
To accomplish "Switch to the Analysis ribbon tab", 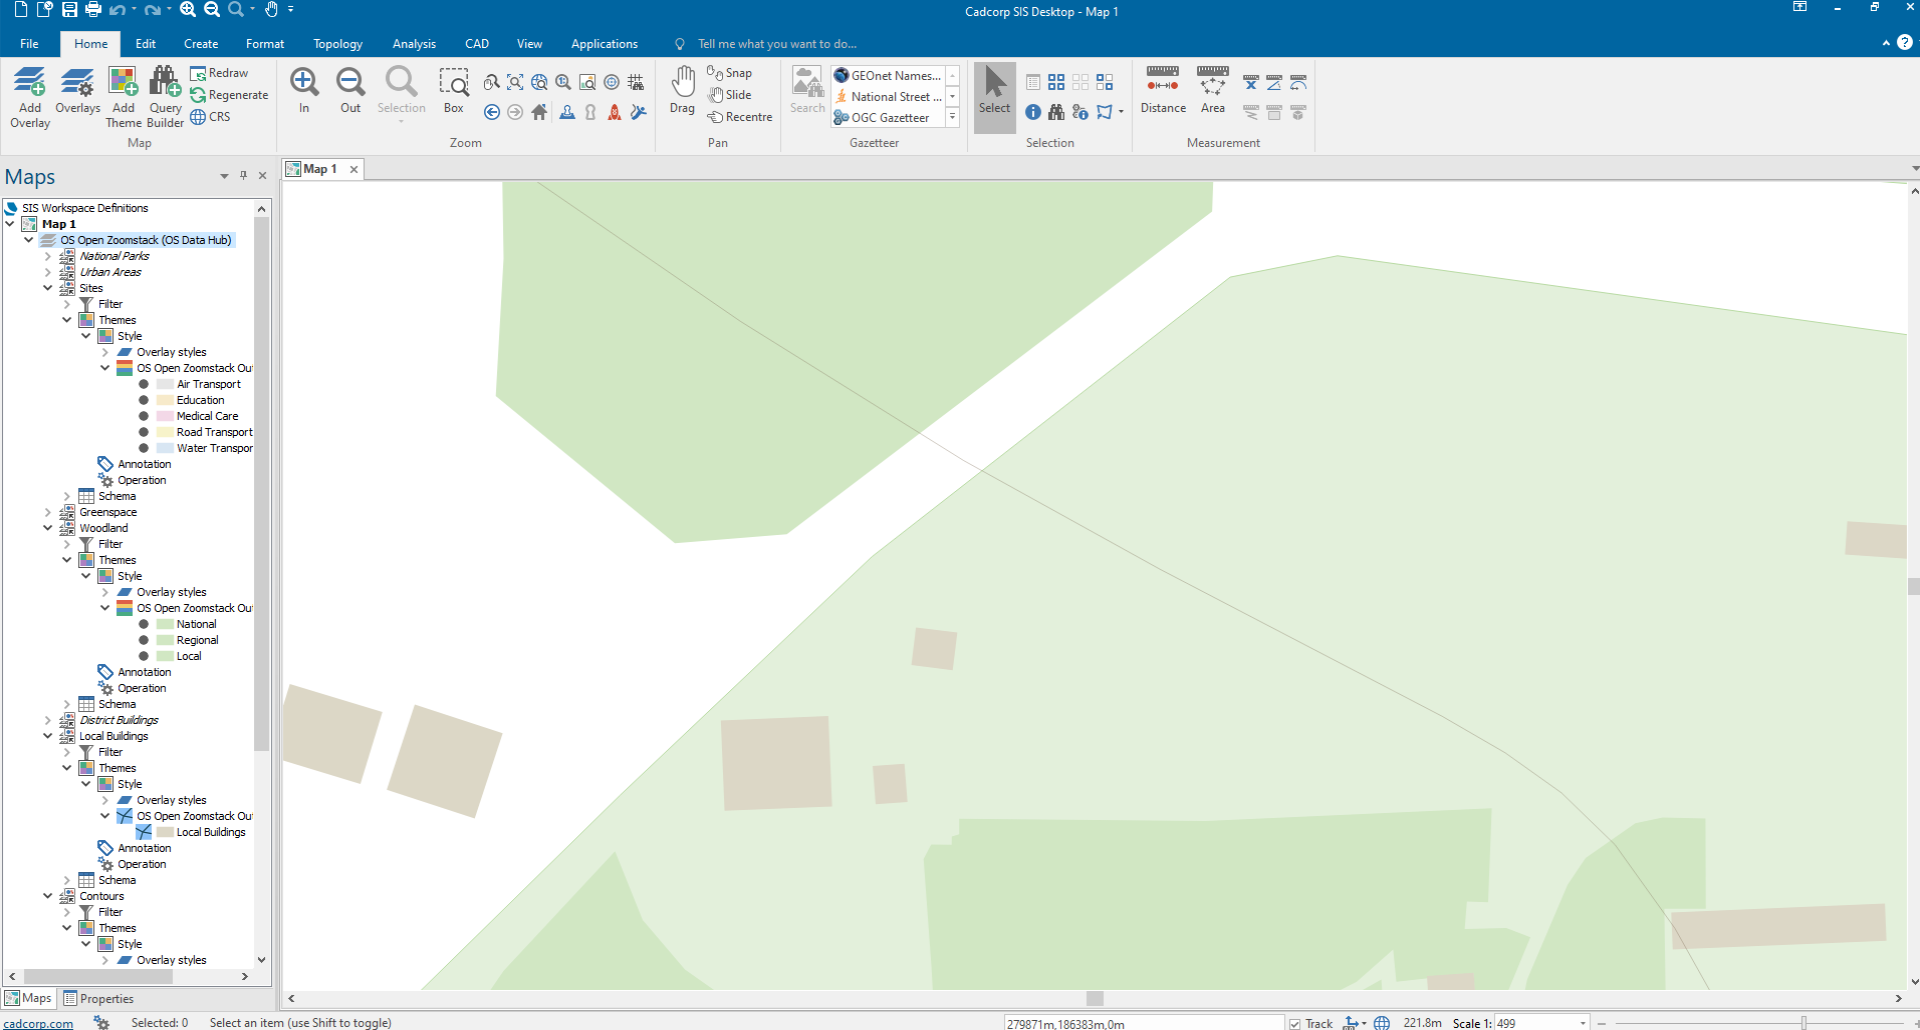I will [x=414, y=43].
